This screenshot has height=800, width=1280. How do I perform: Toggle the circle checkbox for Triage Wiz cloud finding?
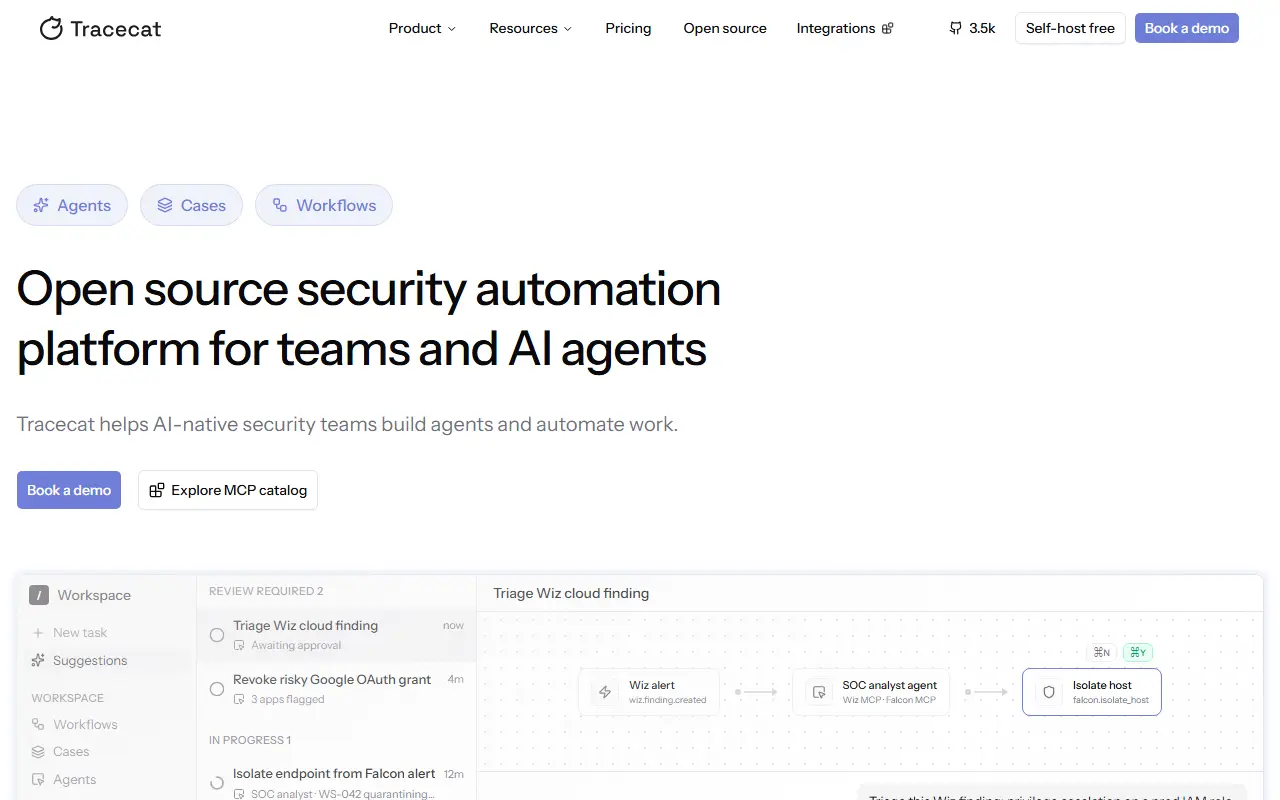point(216,635)
